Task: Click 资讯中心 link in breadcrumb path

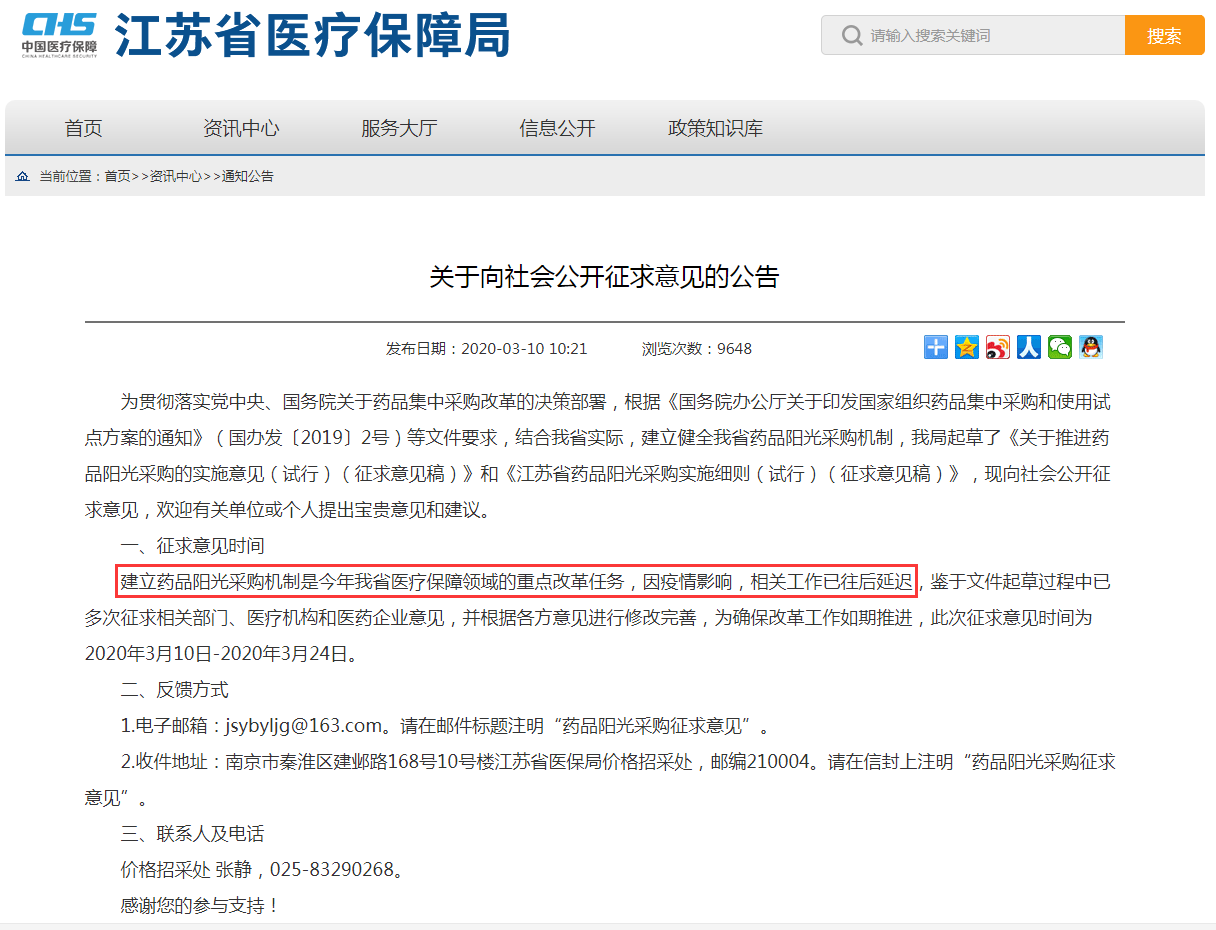Action: click(176, 176)
